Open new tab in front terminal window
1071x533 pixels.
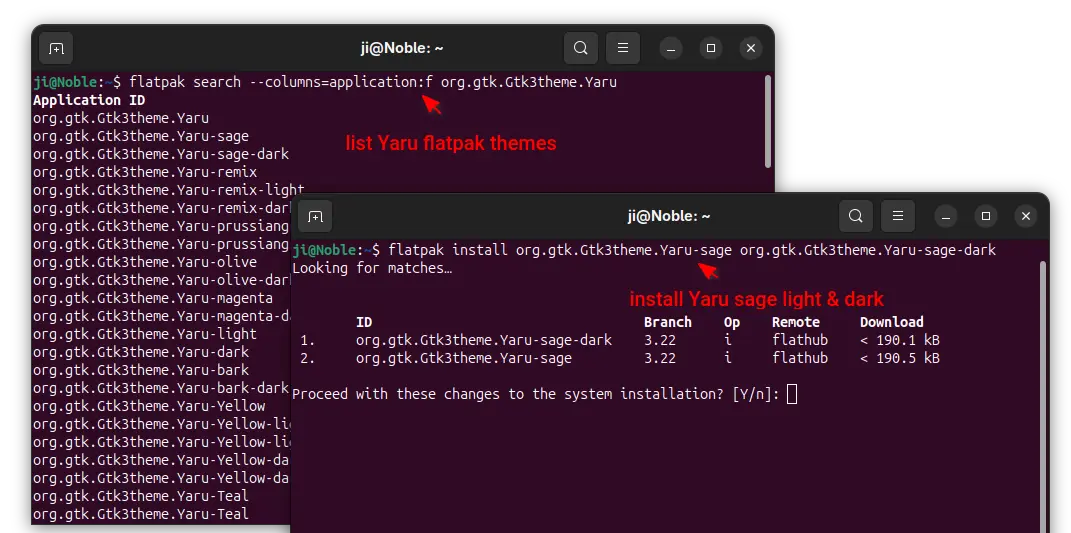315,217
